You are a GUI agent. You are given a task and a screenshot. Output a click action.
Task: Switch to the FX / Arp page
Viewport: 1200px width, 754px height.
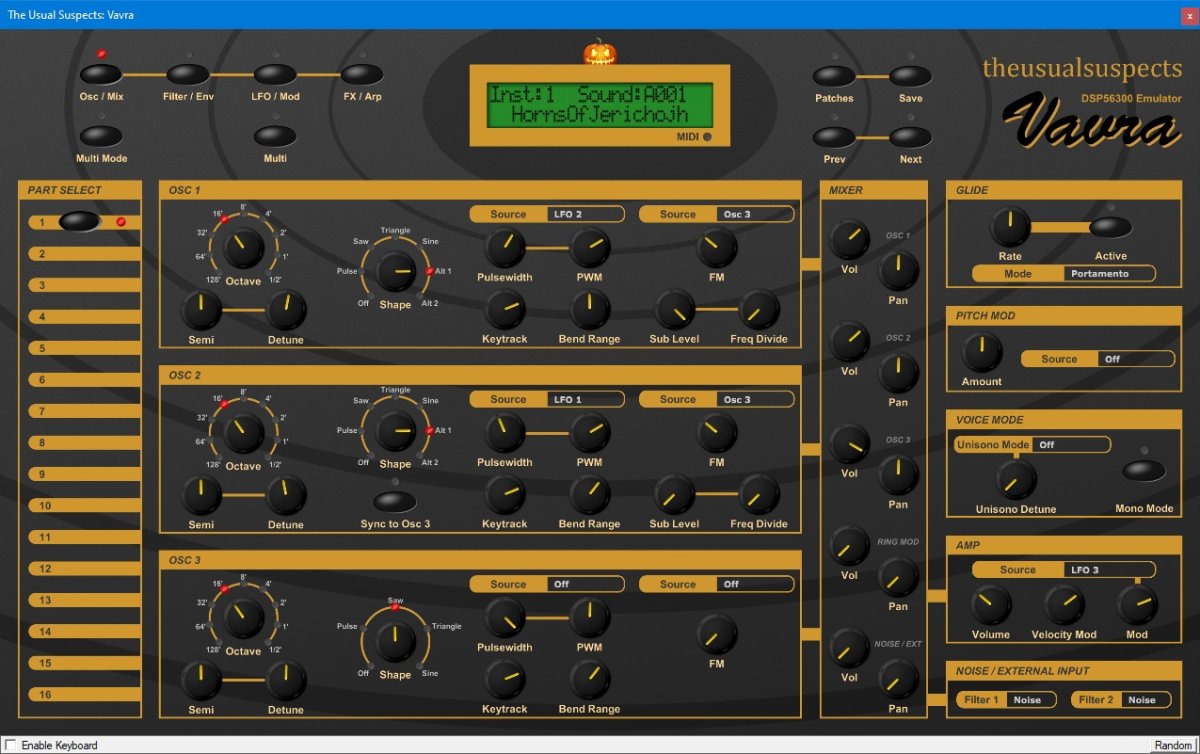pos(362,74)
